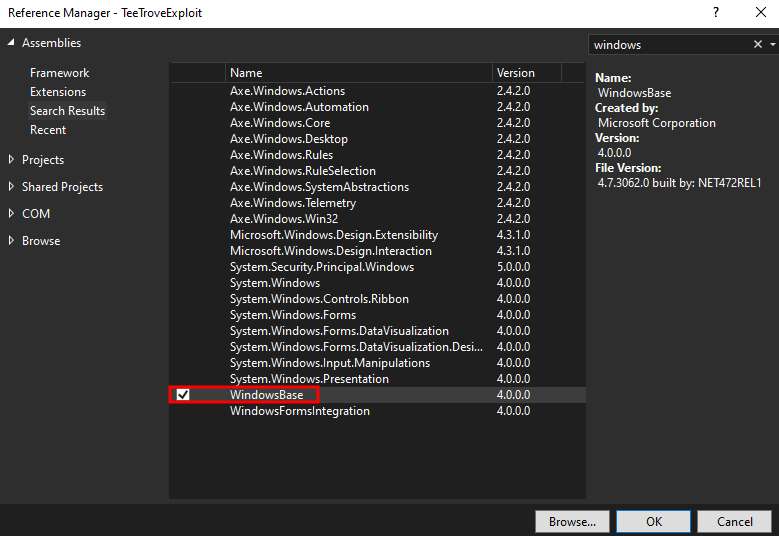The width and height of the screenshot is (779, 536).
Task: Click the Browse... button
Action: pos(572,522)
